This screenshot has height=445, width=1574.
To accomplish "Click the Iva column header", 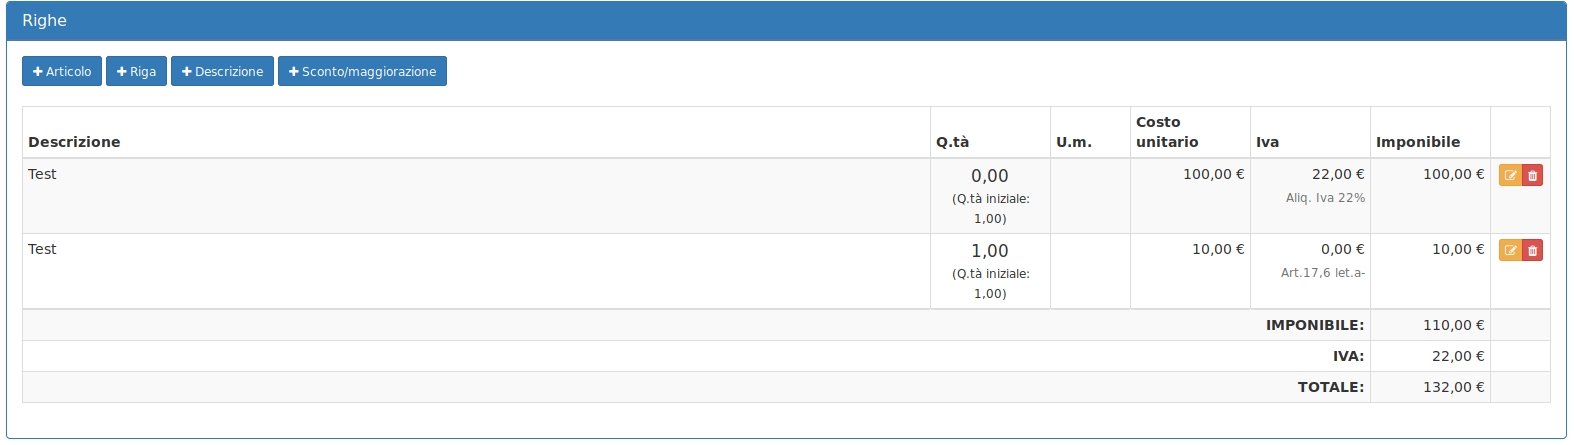I will pos(1267,142).
